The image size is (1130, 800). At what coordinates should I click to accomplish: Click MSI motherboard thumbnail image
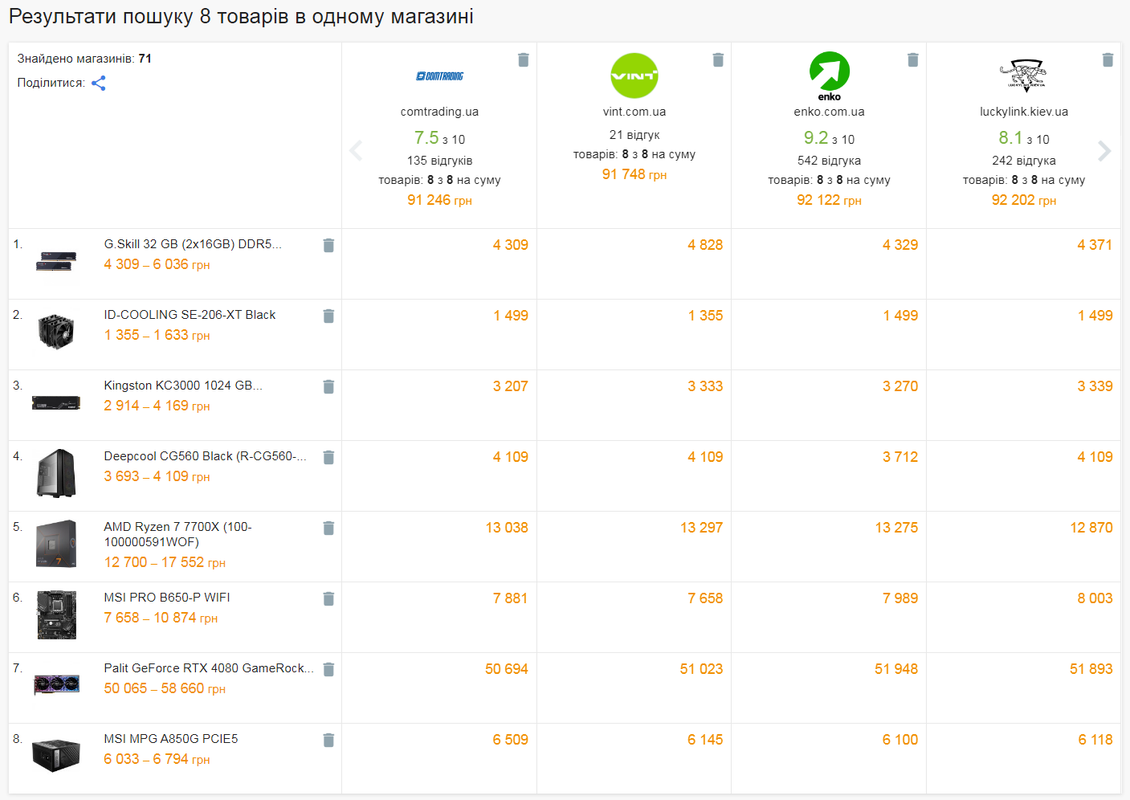(x=56, y=615)
